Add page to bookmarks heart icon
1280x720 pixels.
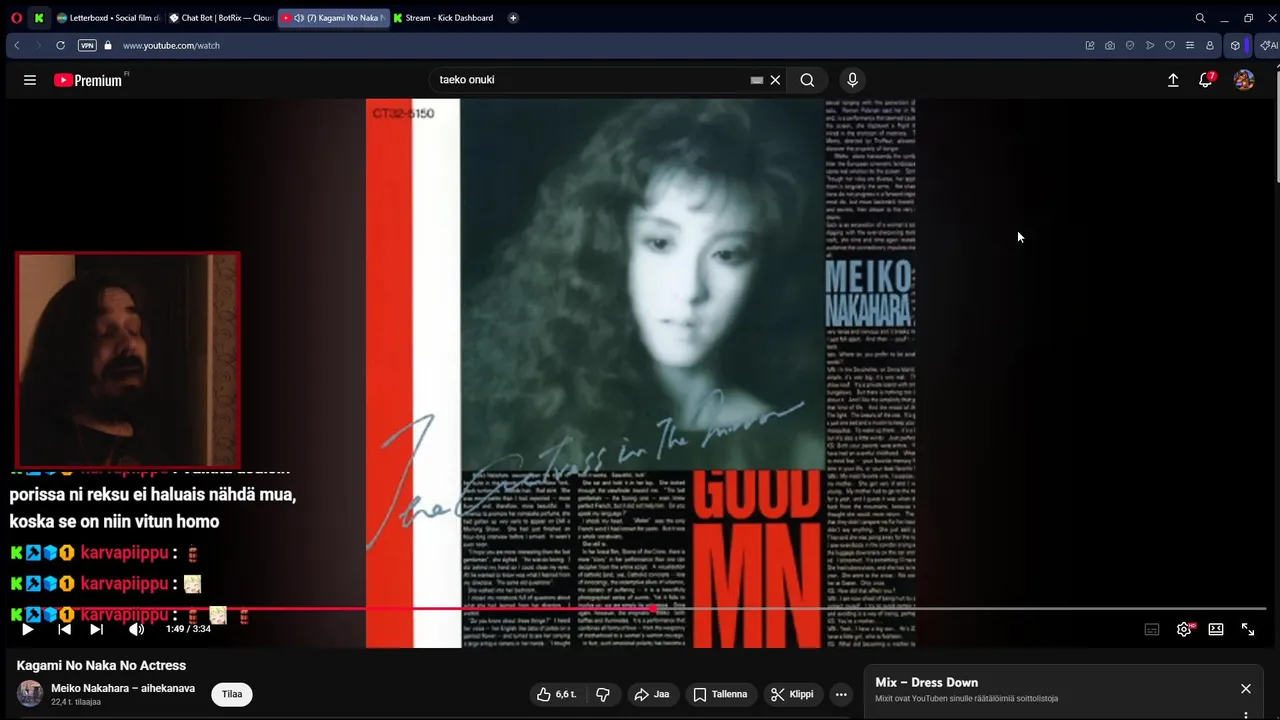click(x=1170, y=45)
